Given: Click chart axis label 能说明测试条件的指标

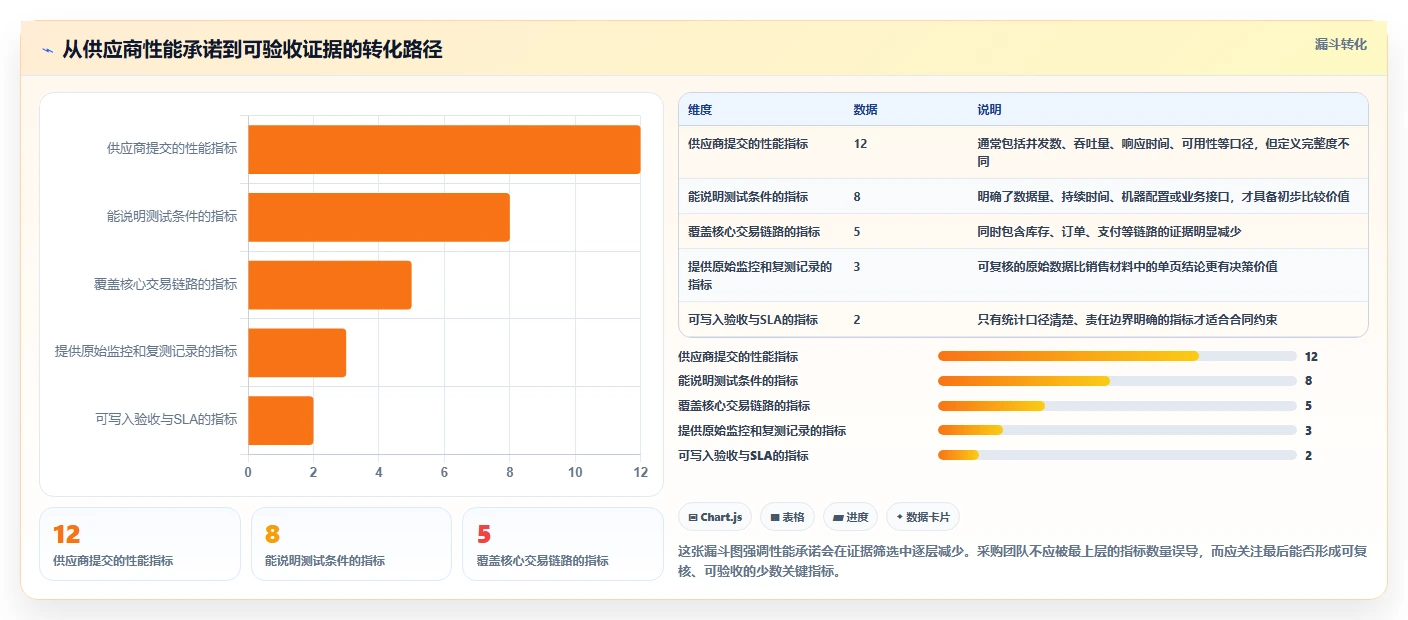Looking at the screenshot, I should pos(172,217).
